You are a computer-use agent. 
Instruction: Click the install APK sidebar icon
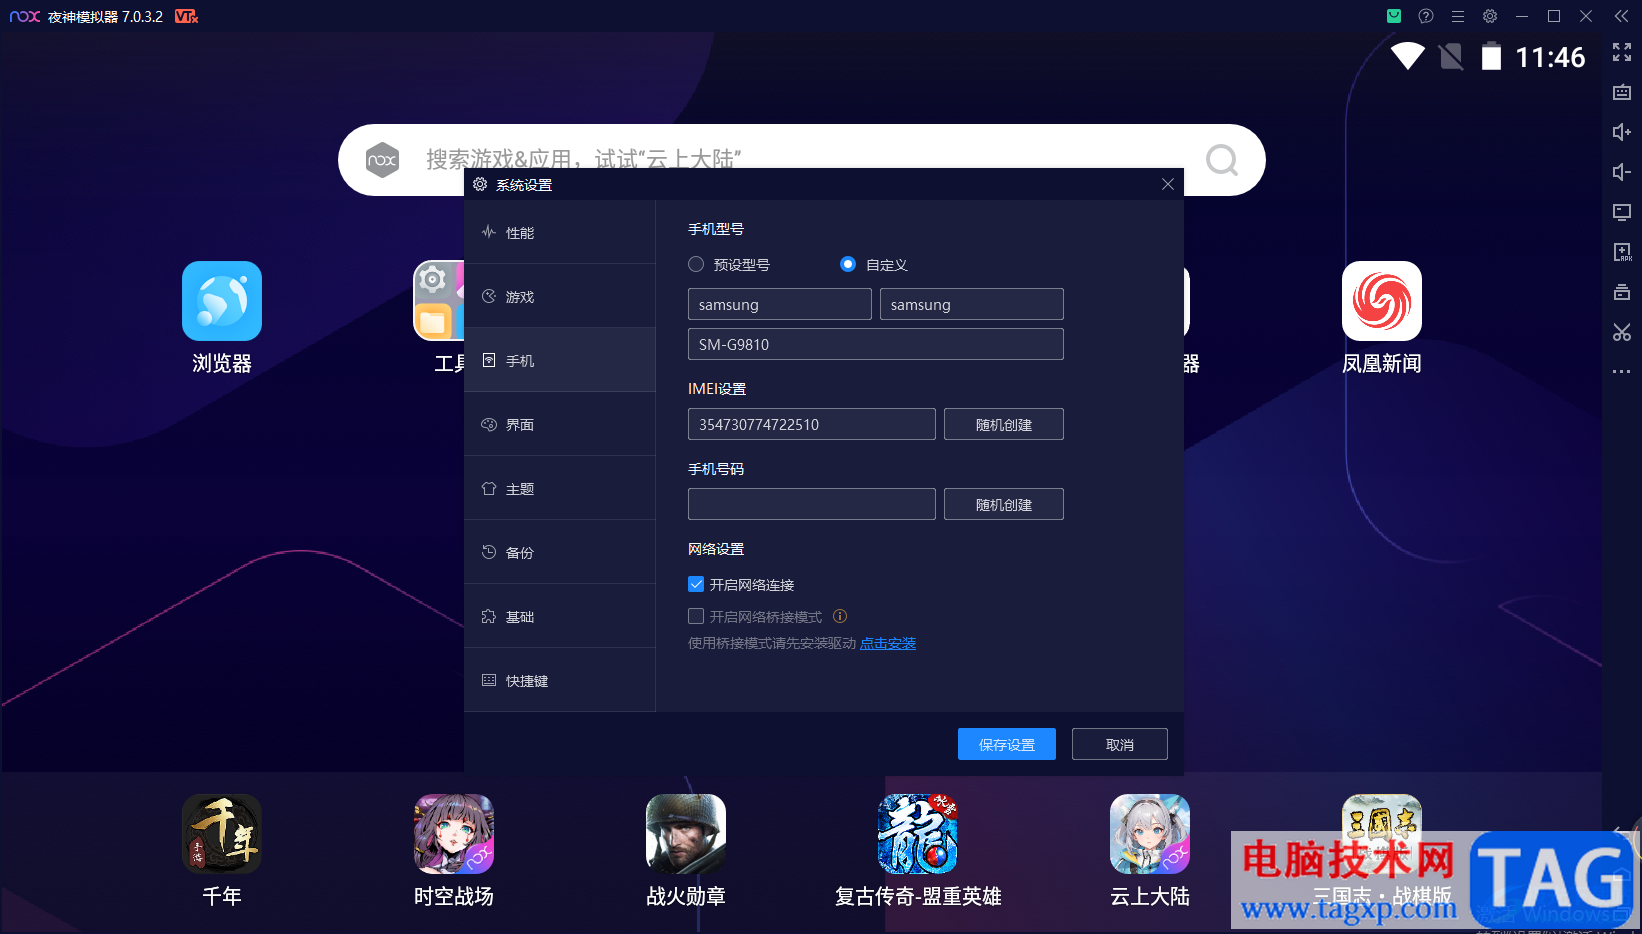coord(1622,252)
